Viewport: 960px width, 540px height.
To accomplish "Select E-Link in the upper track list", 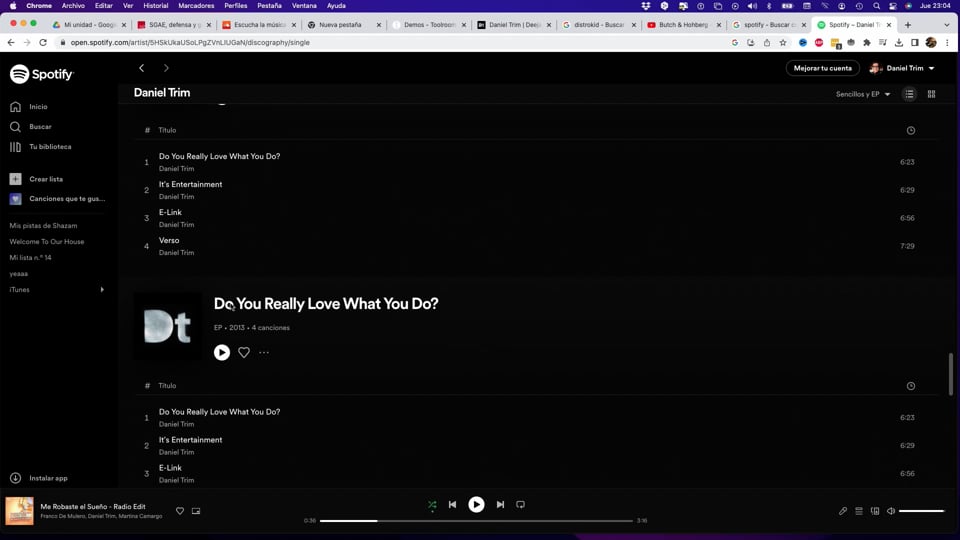I will pyautogui.click(x=170, y=212).
